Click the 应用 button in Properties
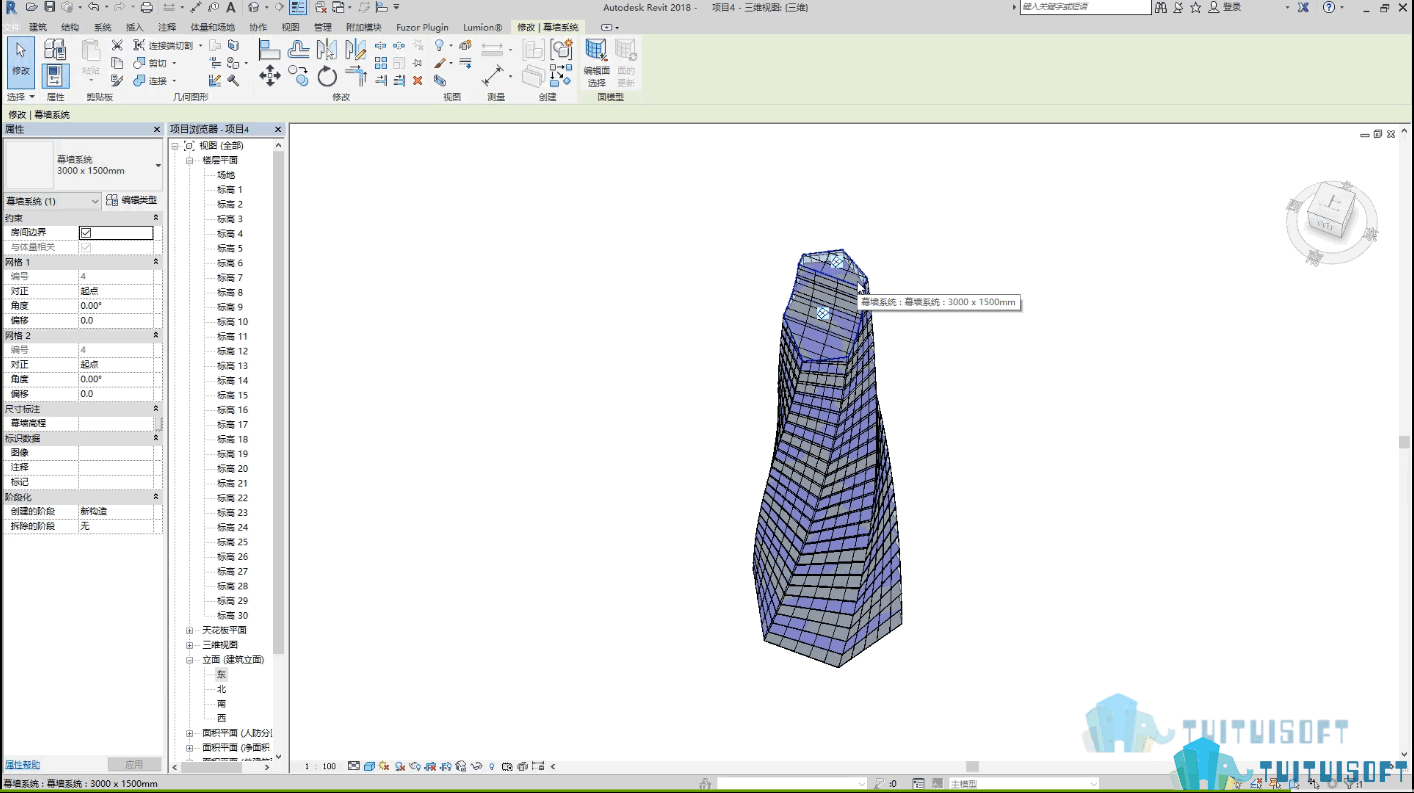 (134, 765)
